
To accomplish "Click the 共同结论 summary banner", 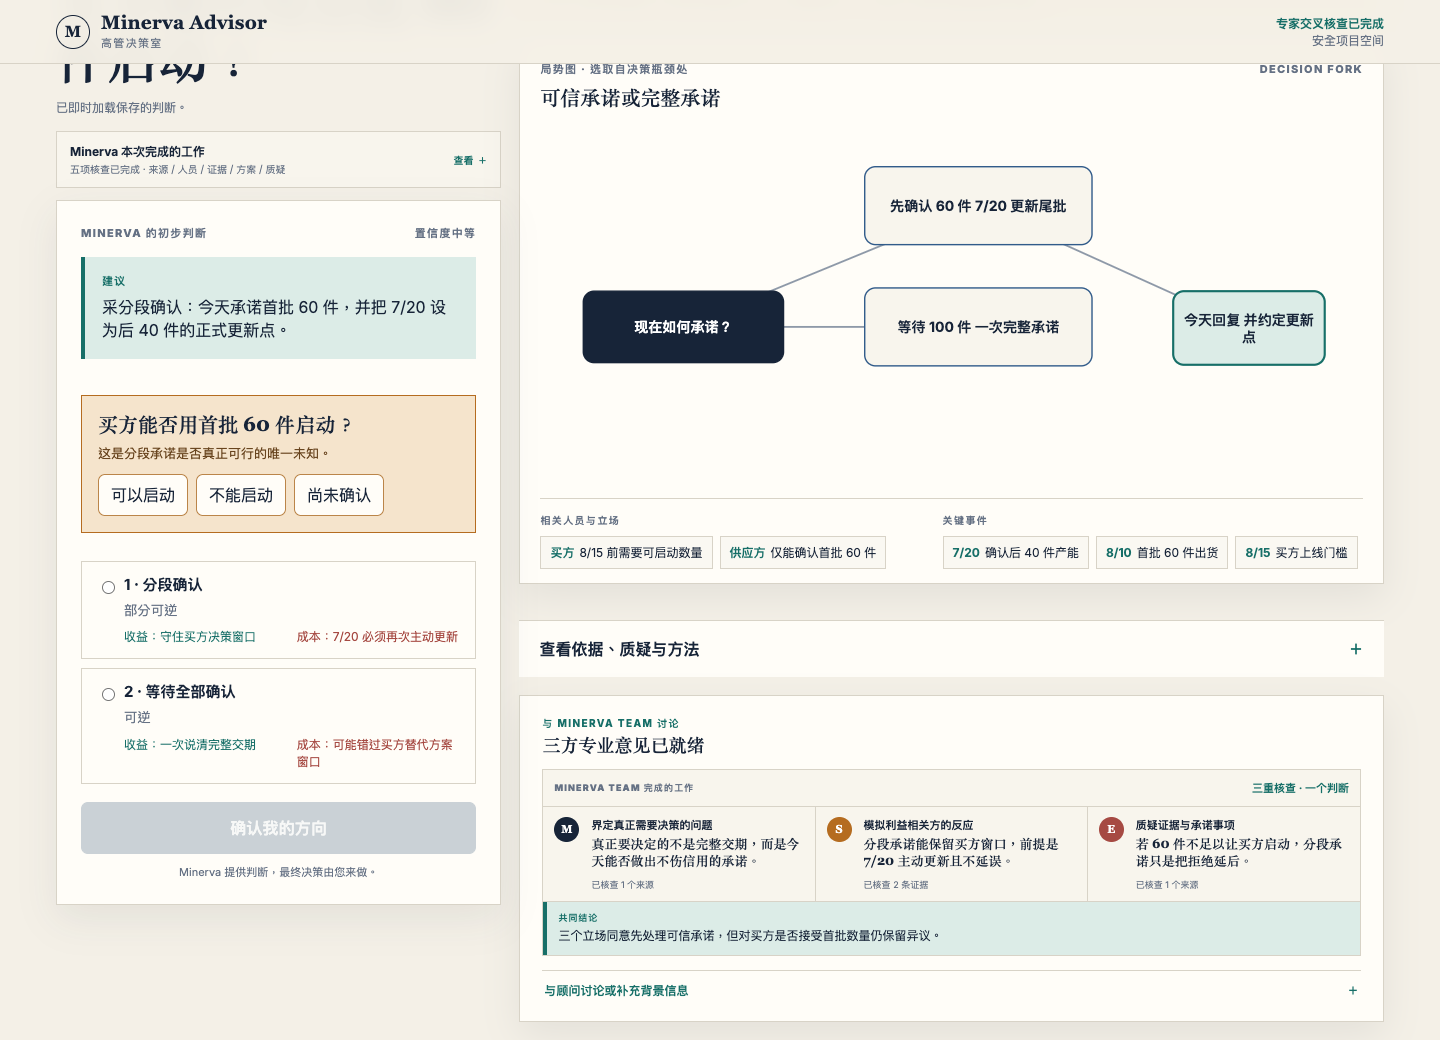I will click(951, 928).
